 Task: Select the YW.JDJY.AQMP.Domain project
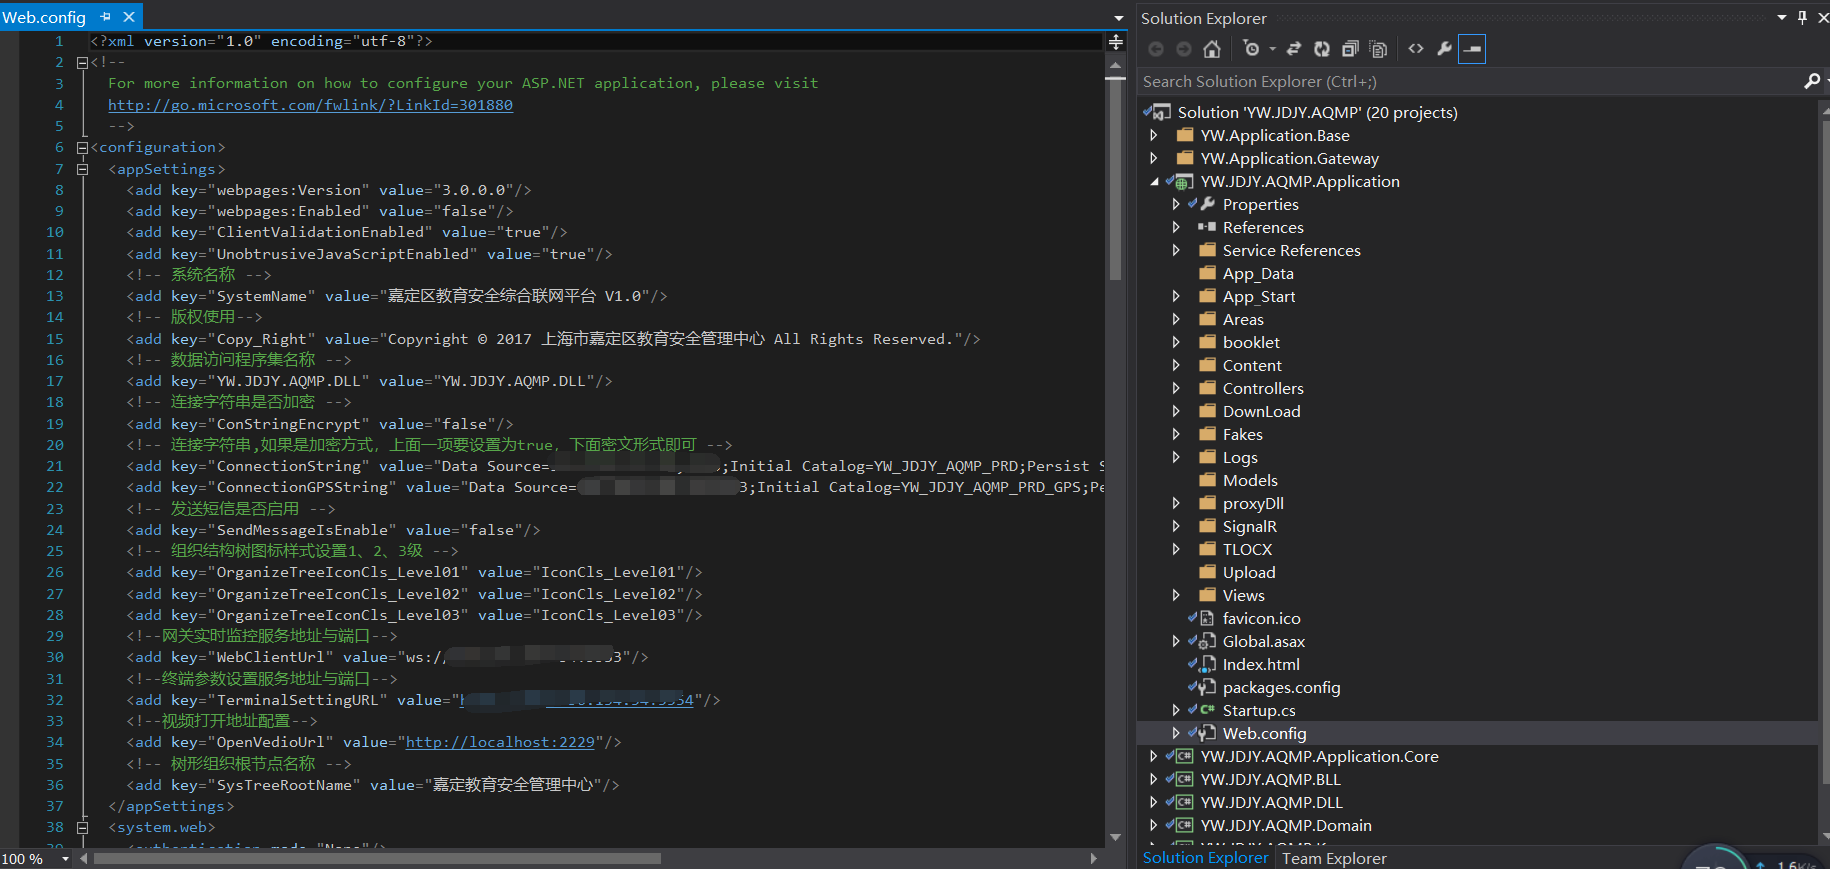[x=1286, y=825]
